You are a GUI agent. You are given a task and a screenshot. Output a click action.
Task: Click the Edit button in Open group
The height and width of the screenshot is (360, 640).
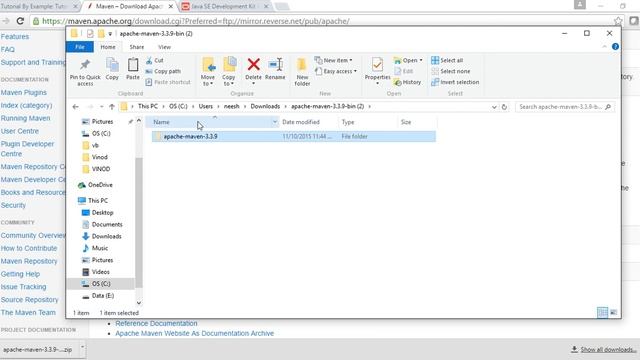coord(403,71)
